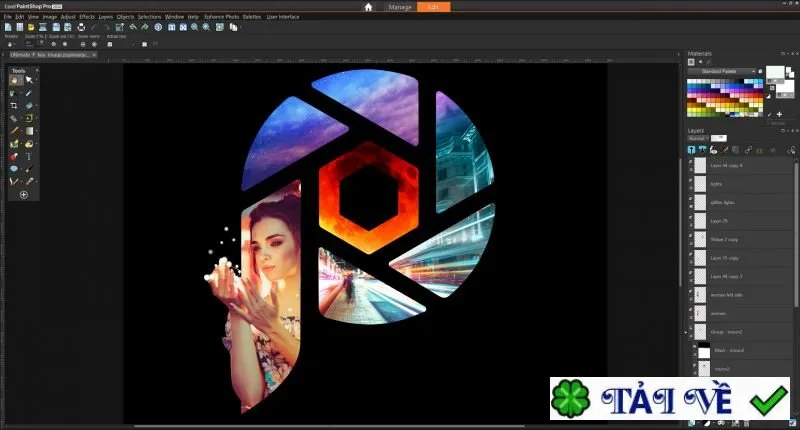Hide the woman layer
800x430 pixels.
tap(691, 310)
